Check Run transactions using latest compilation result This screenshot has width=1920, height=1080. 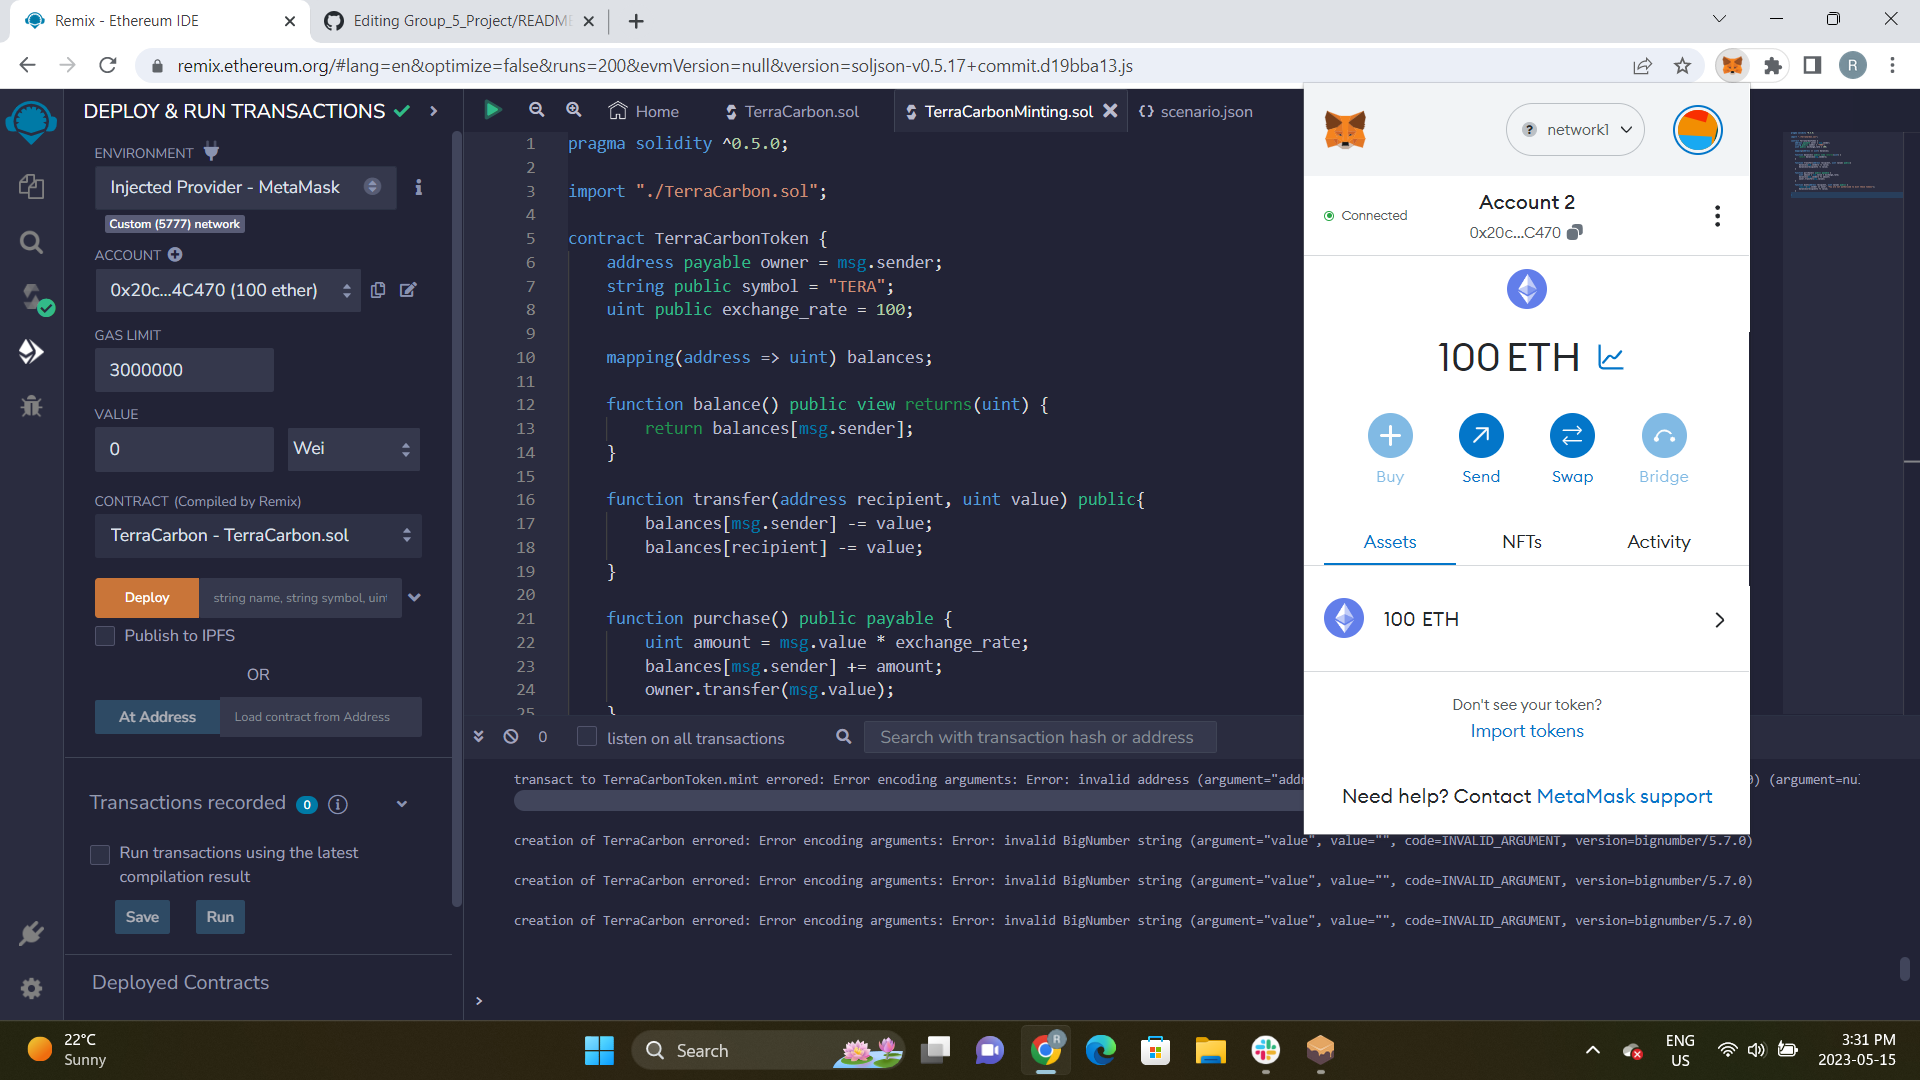coord(100,854)
